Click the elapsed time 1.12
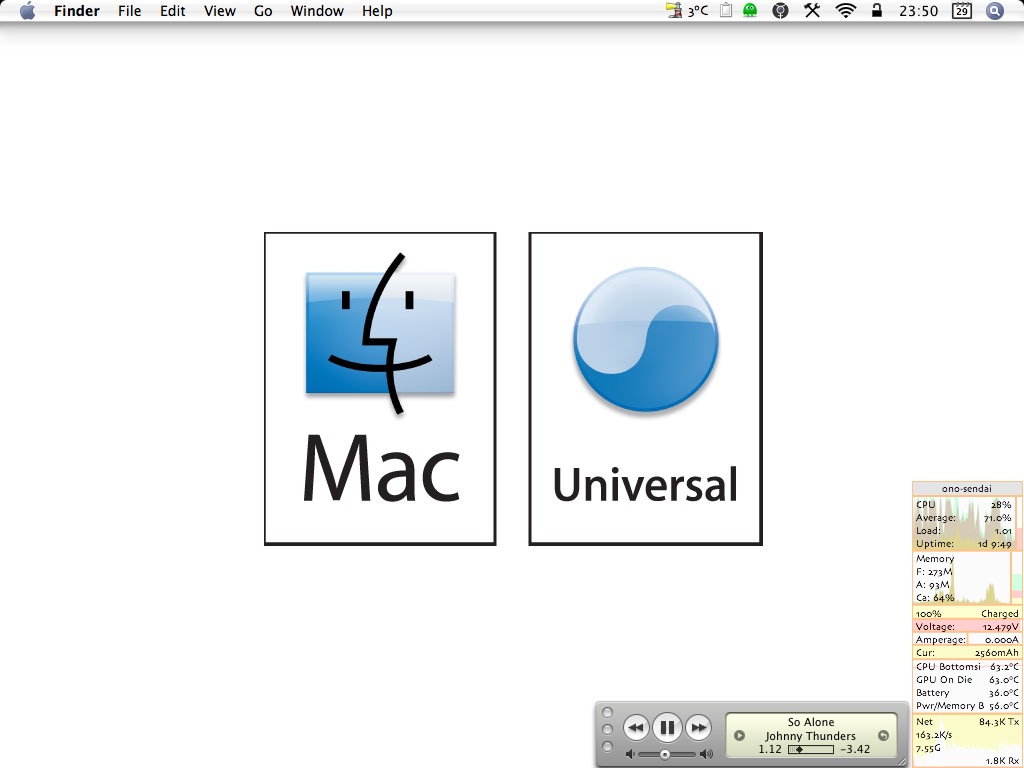The height and width of the screenshot is (768, 1024). (x=770, y=750)
